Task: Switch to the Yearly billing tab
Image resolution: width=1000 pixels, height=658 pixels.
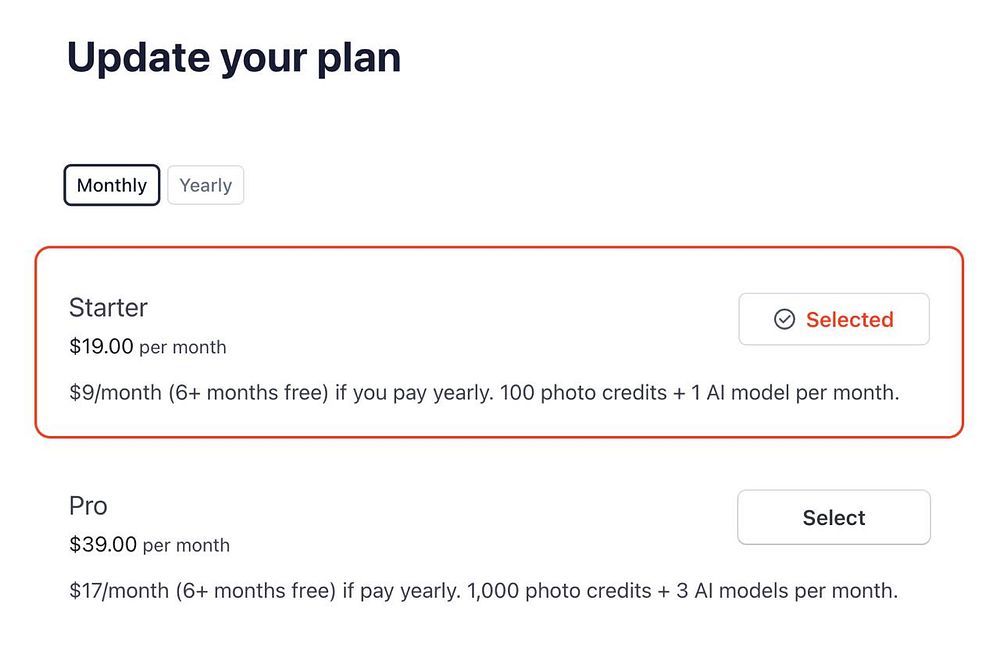Action: tap(205, 185)
